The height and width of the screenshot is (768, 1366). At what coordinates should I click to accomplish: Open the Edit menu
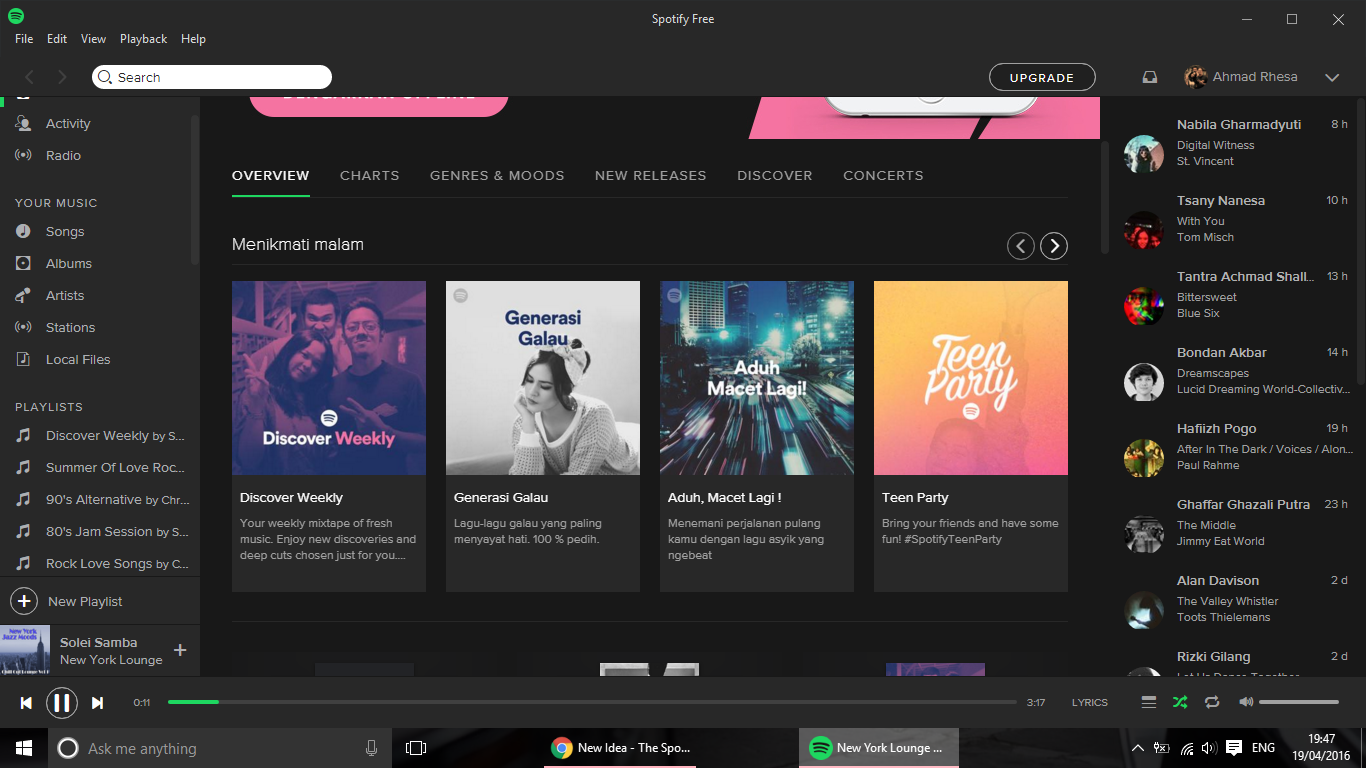pos(57,39)
